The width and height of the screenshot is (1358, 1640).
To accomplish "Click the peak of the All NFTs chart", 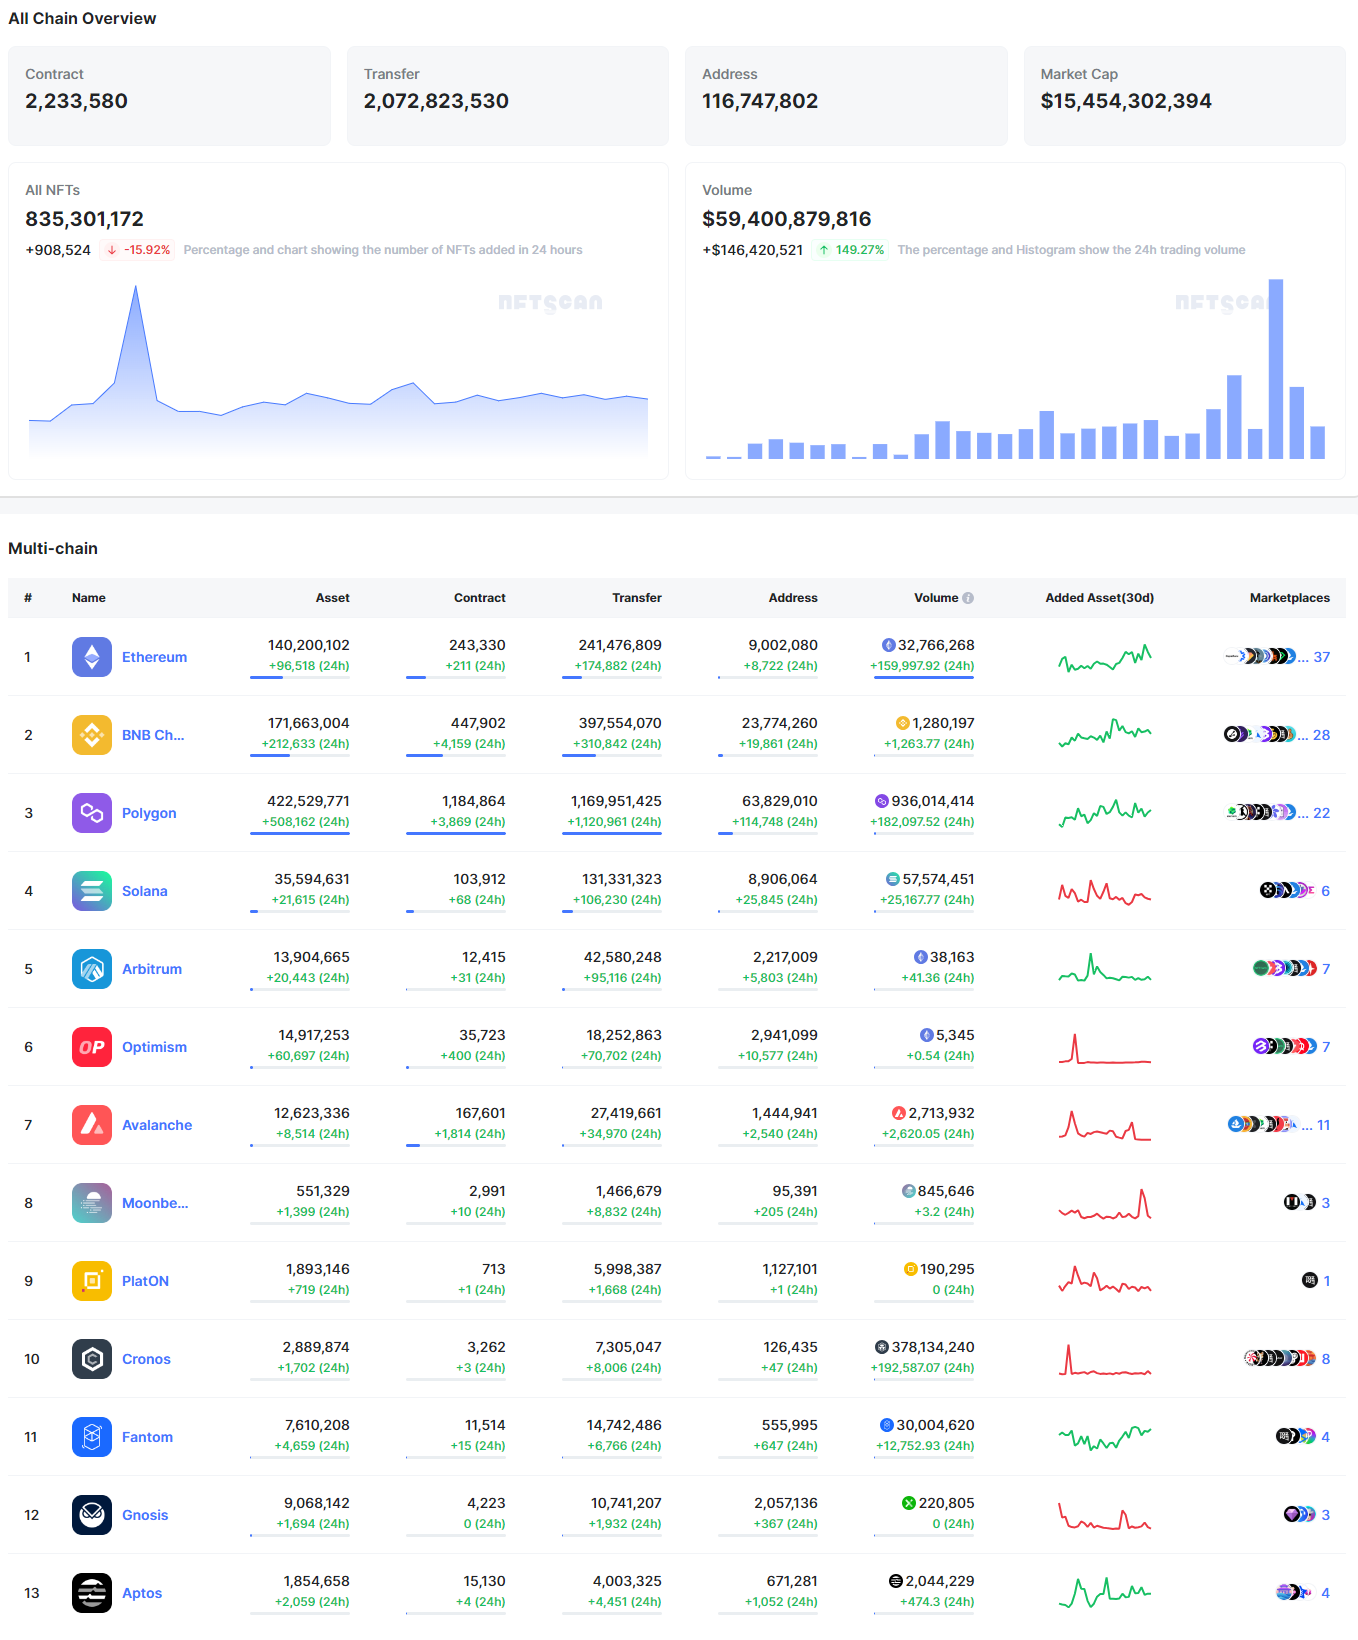I will (x=135, y=287).
